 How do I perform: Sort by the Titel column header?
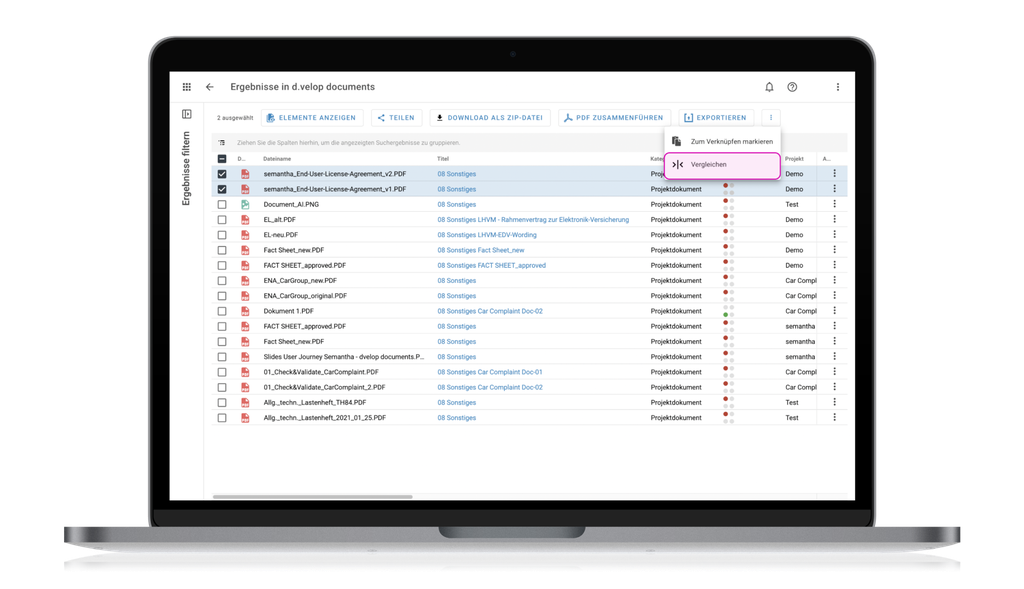coord(443,159)
